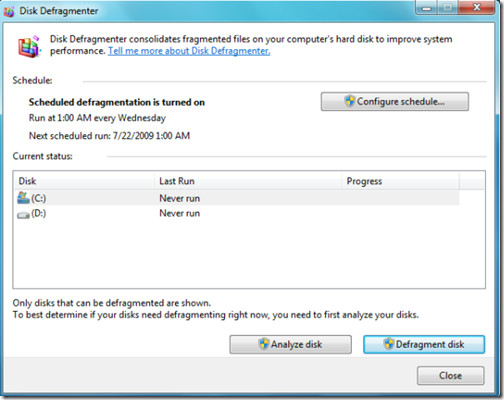The height and width of the screenshot is (400, 504).
Task: Click the Disk Defragmenter title bar icon
Action: point(9,11)
